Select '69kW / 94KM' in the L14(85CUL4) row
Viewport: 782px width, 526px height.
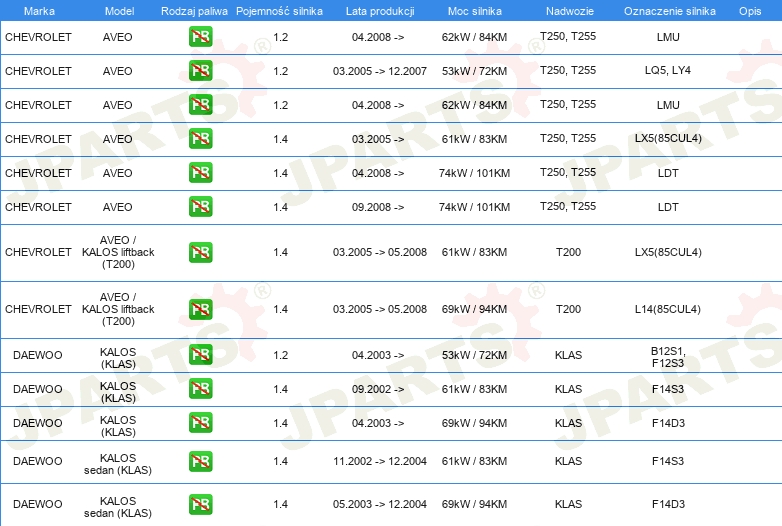(474, 309)
